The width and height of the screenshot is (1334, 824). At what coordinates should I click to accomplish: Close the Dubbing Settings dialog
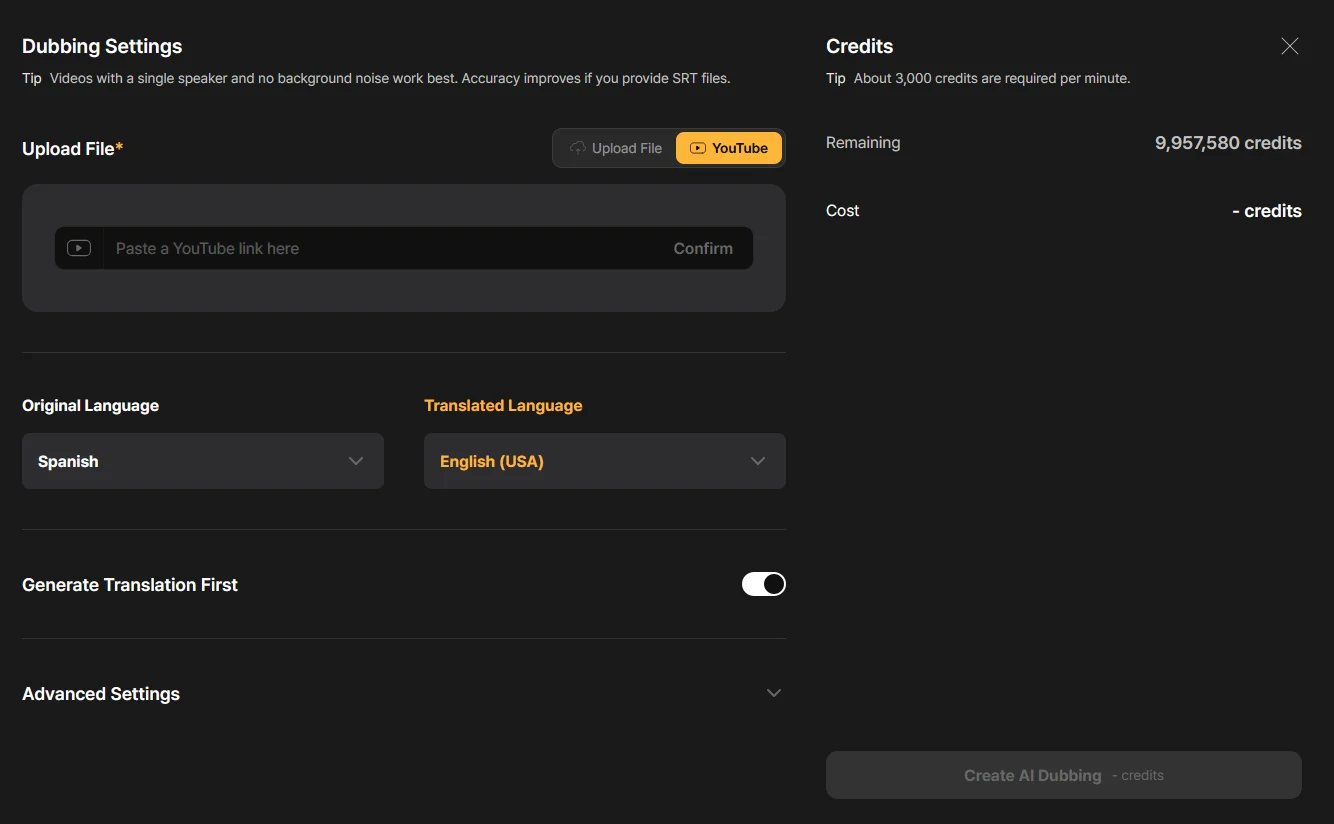1290,46
